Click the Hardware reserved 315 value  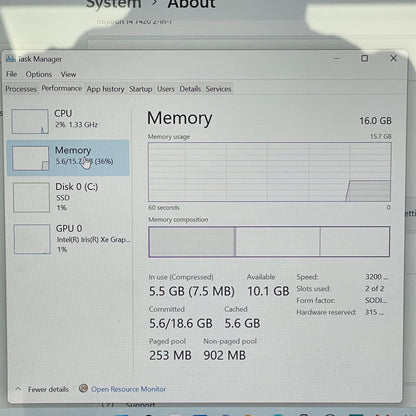(x=374, y=312)
